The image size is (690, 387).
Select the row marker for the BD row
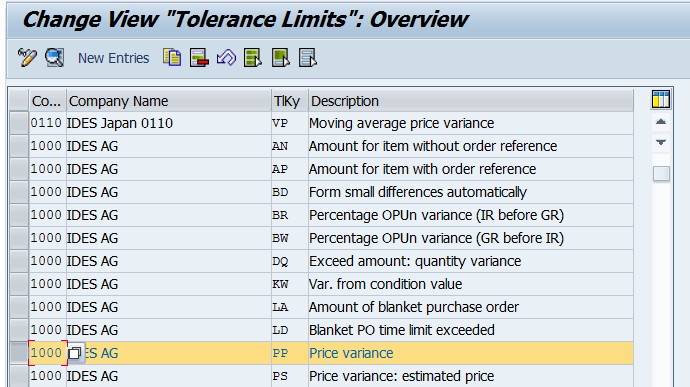point(19,192)
